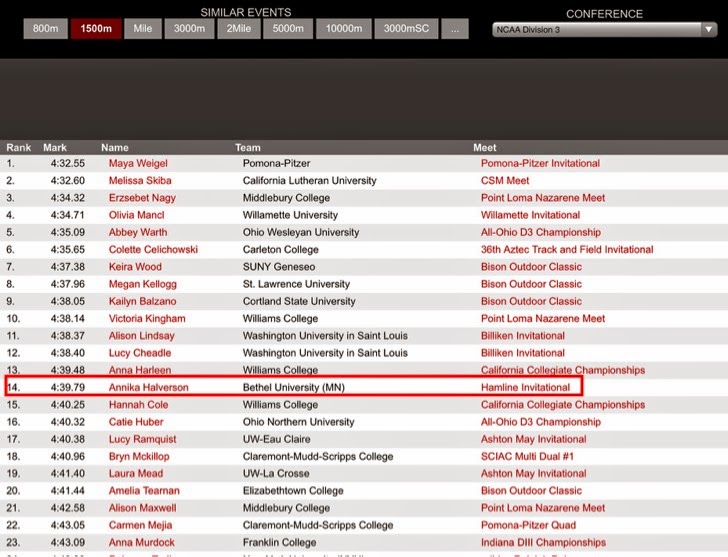Go to Megan Kellogg's profile
This screenshot has width=728, height=557.
[x=143, y=284]
